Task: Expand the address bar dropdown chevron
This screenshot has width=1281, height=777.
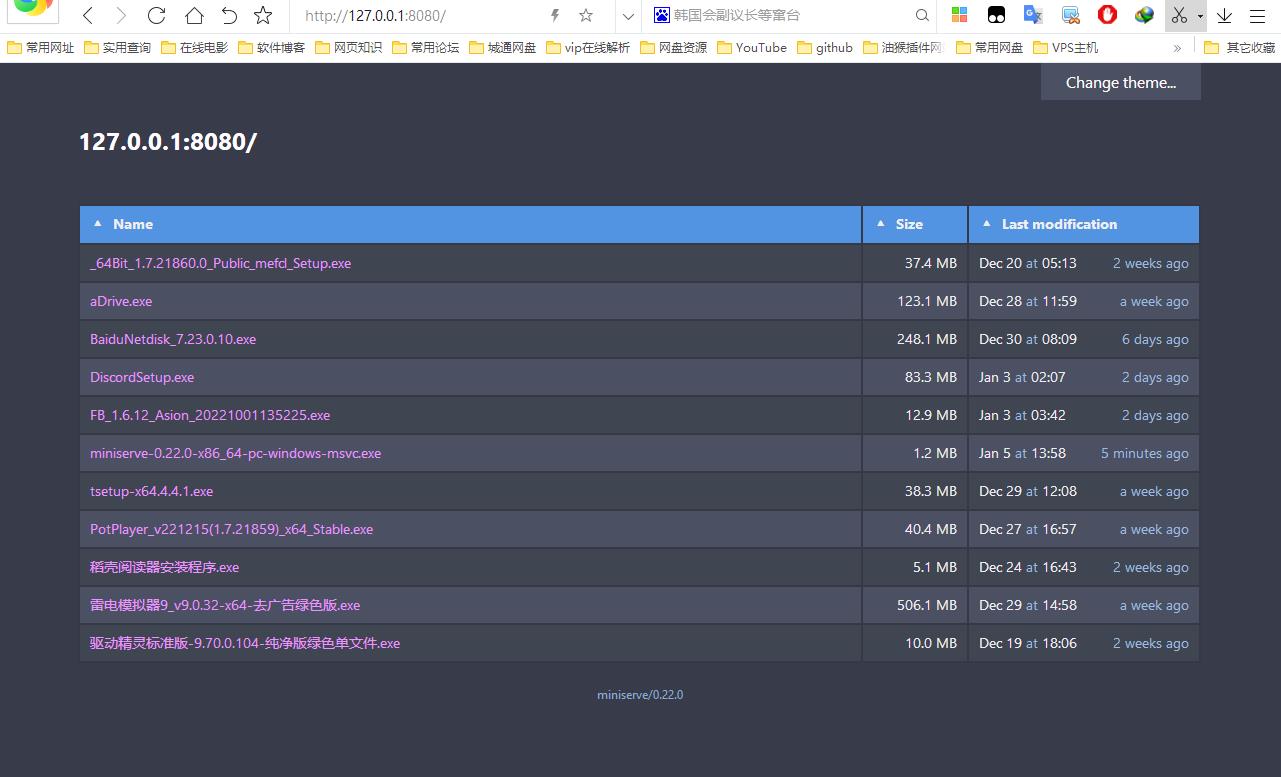Action: (x=628, y=15)
